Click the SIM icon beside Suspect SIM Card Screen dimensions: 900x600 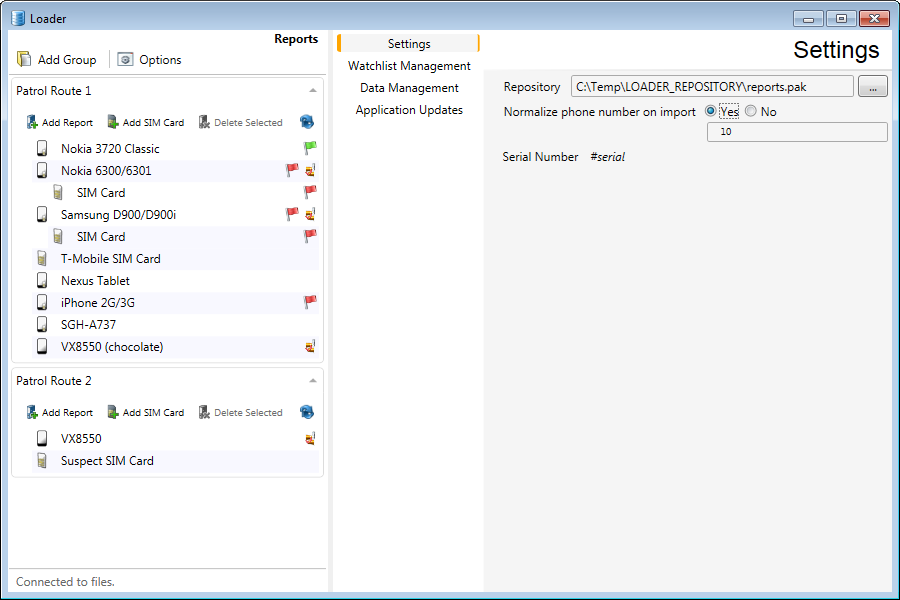pyautogui.click(x=42, y=460)
